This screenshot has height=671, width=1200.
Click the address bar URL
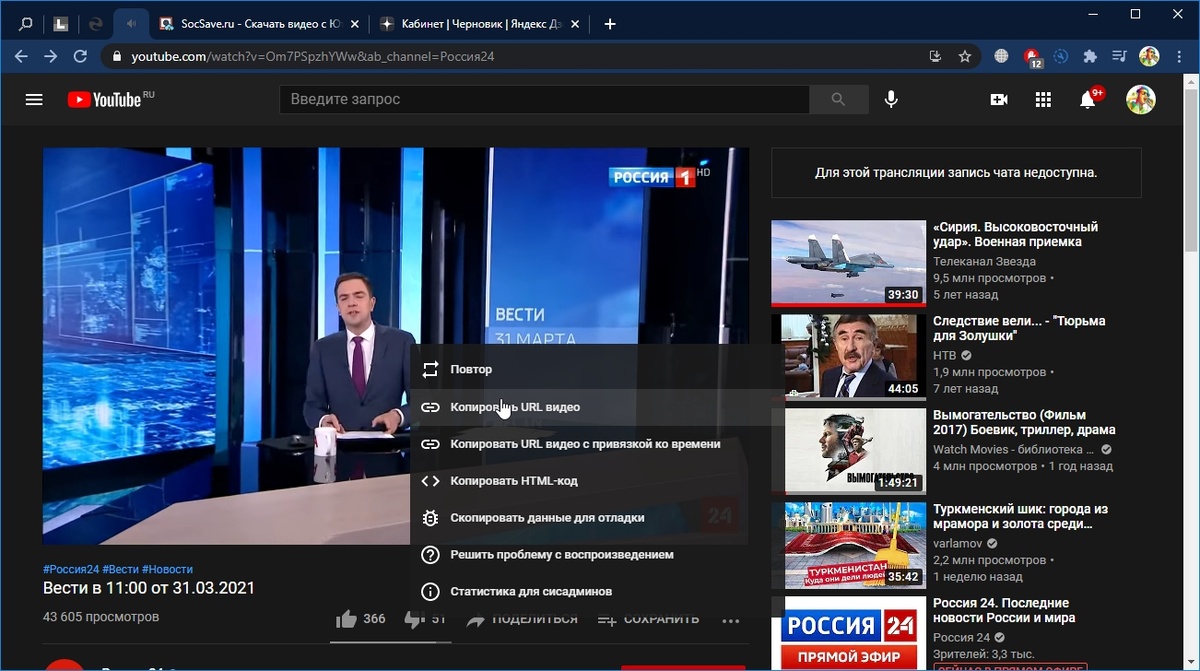click(x=313, y=57)
